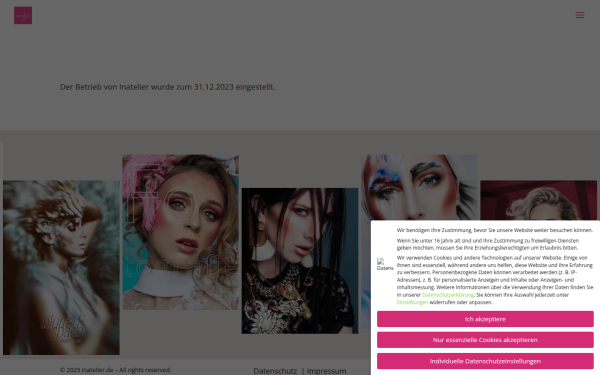Open the blonde woman on red background photo

pos(538,200)
